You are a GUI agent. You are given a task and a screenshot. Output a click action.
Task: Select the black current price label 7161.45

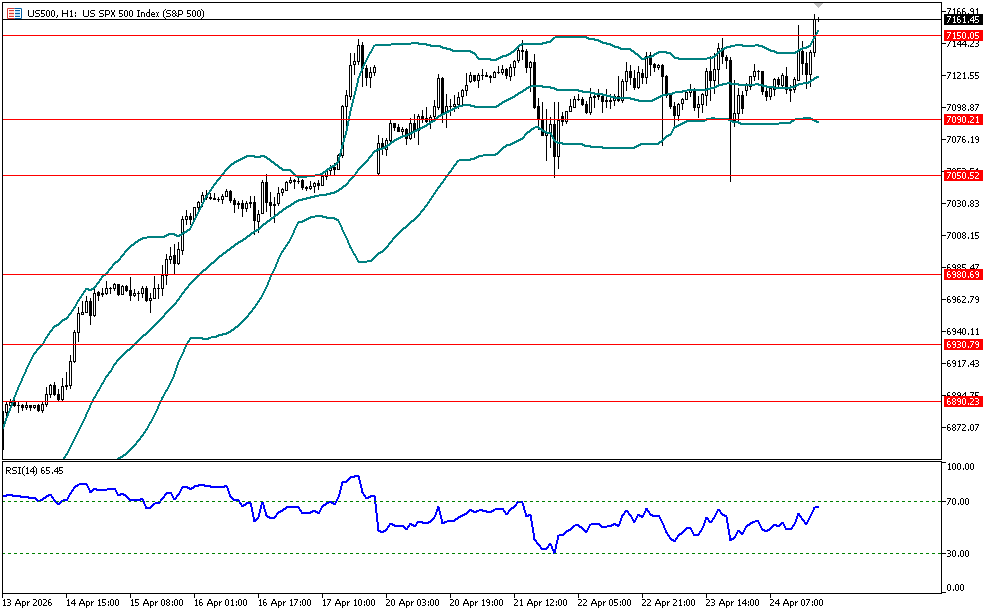pyautogui.click(x=961, y=19)
